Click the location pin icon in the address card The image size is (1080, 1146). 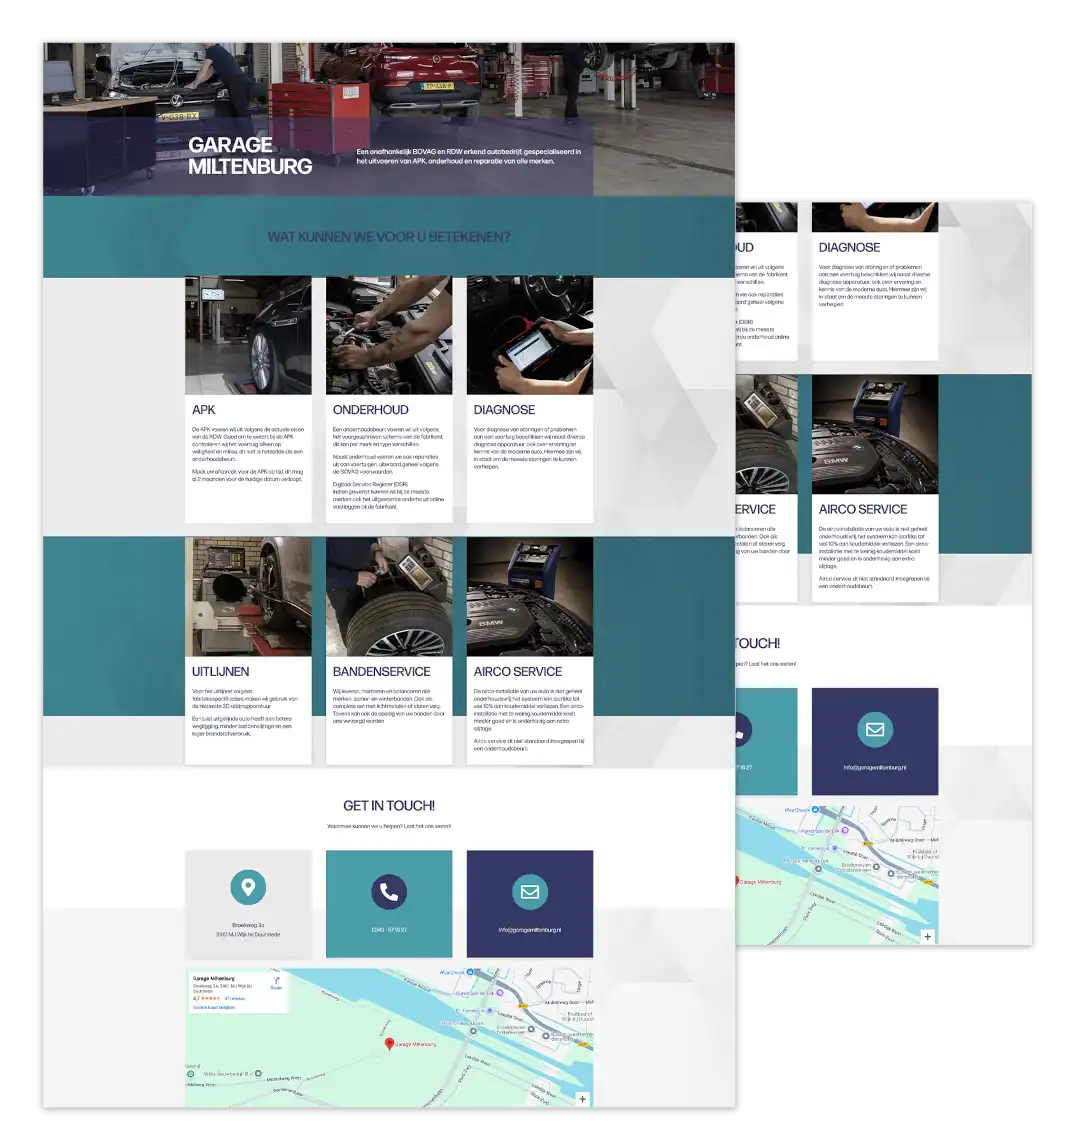[x=248, y=886]
